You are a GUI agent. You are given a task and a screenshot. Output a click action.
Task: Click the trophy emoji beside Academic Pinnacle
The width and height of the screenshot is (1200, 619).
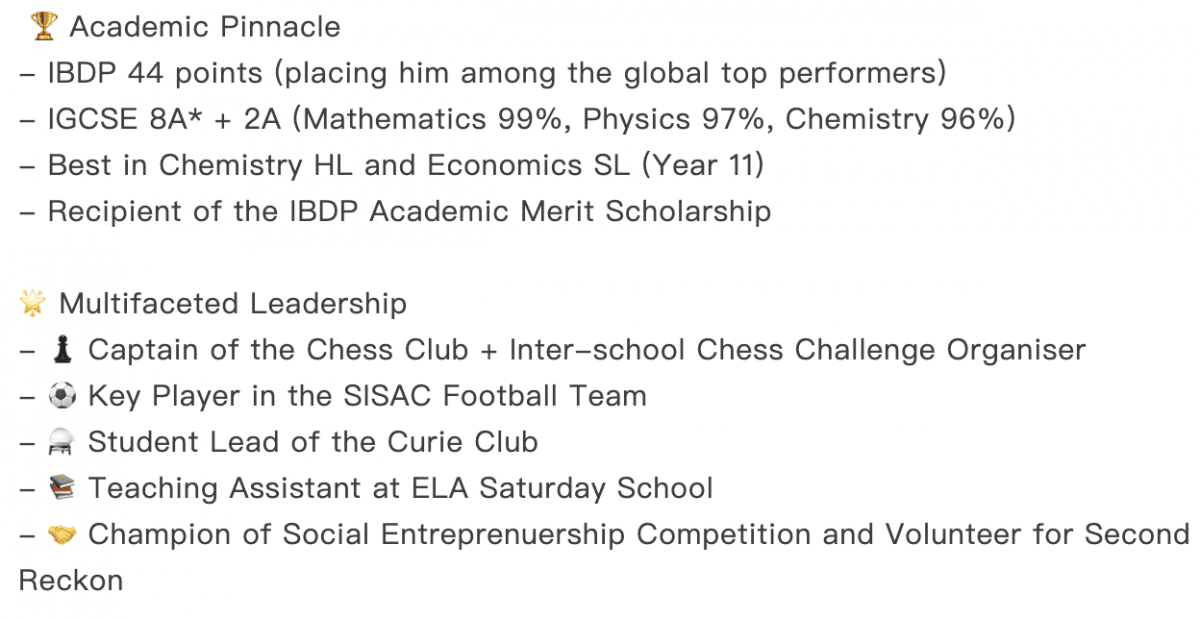tap(44, 27)
